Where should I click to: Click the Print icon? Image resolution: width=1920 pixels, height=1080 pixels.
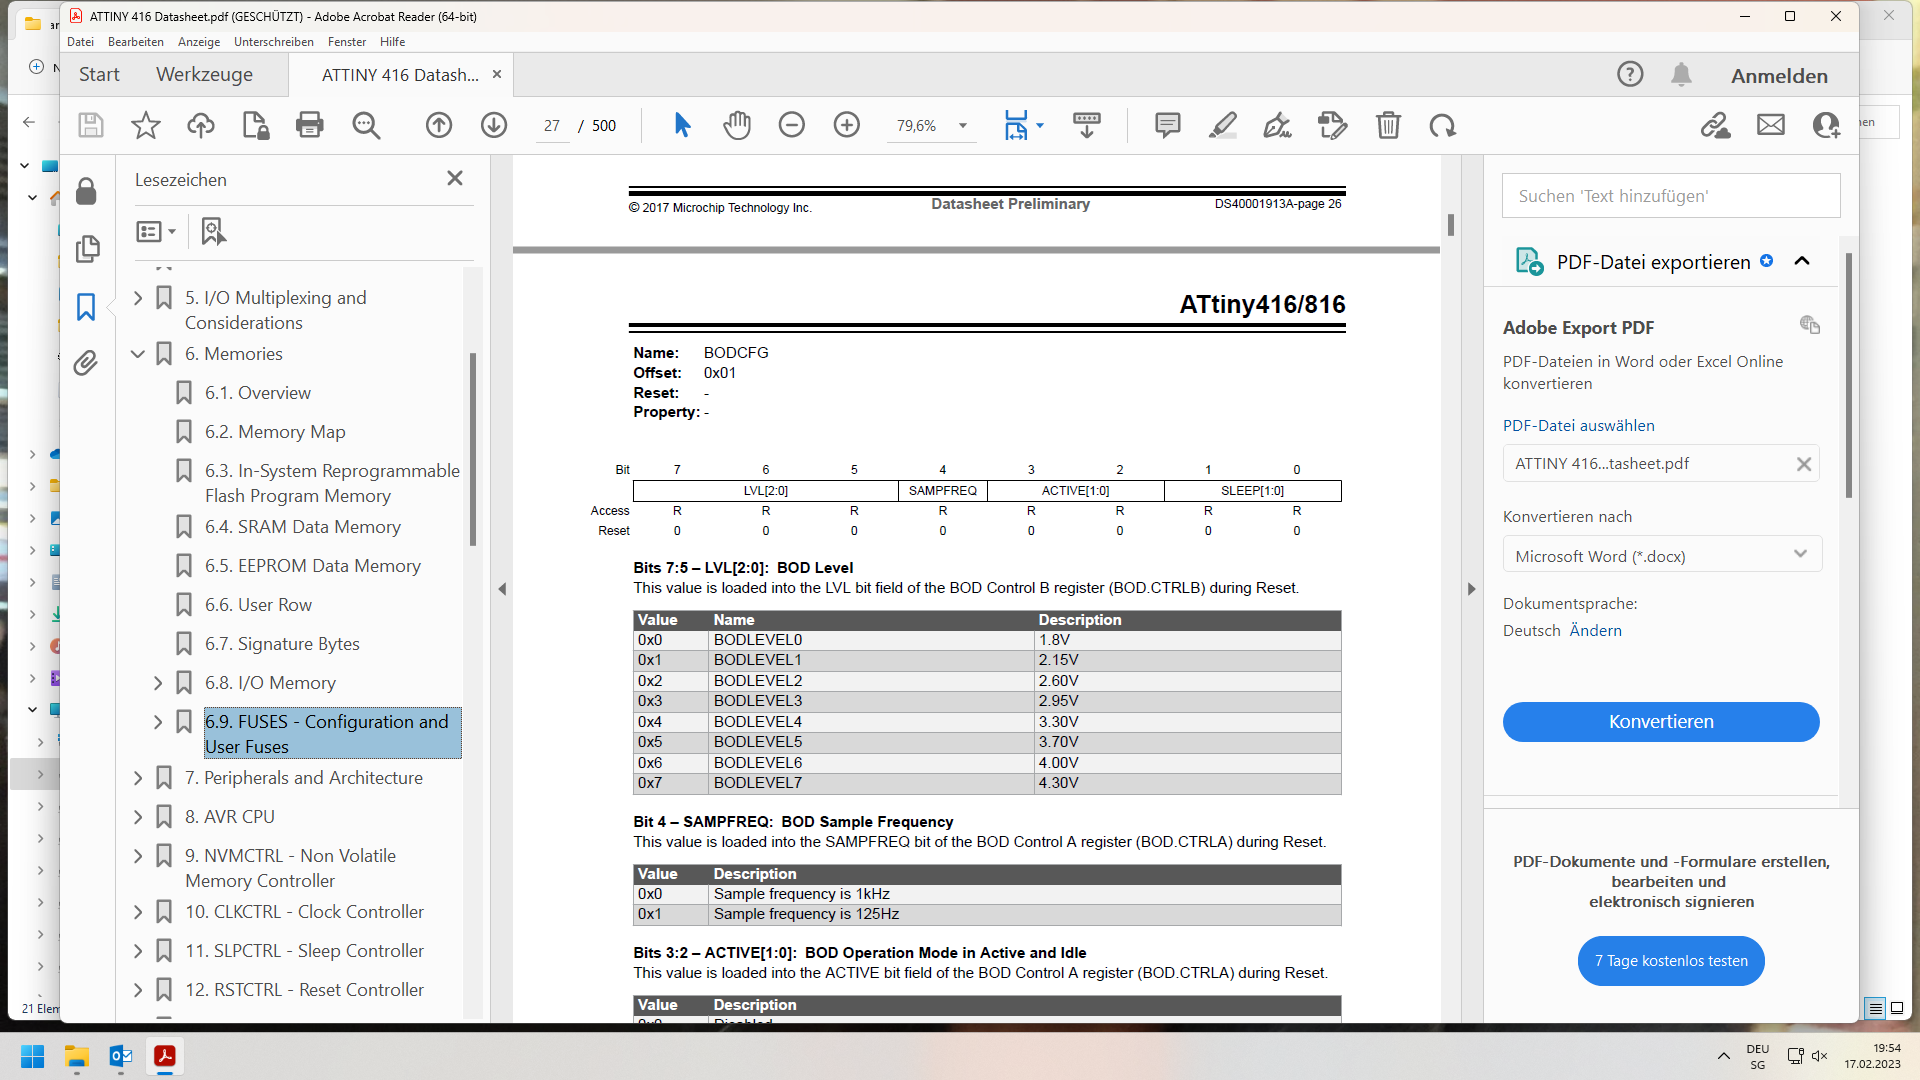pos(310,125)
